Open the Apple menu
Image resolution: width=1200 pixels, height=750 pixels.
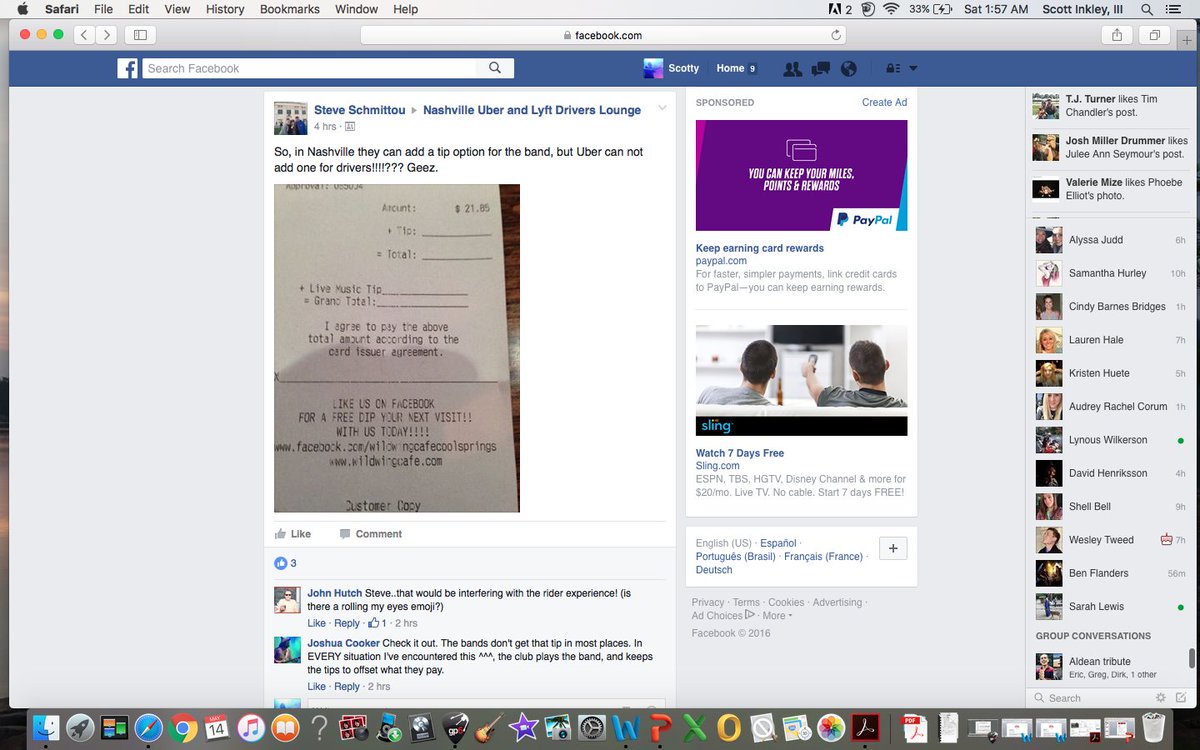coord(21,9)
